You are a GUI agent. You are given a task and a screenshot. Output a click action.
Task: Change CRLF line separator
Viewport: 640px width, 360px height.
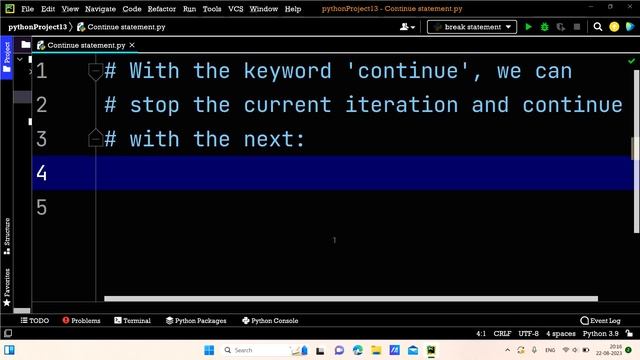(502, 333)
